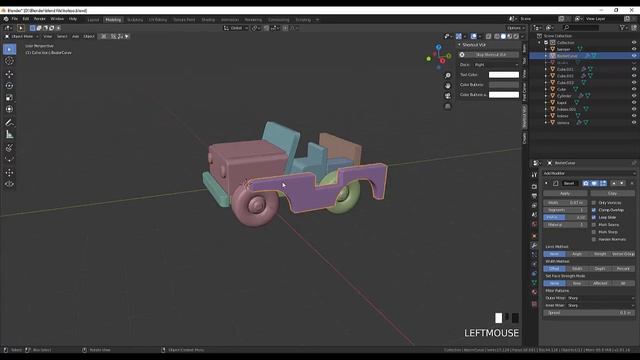Disable Clamp Overlap checkbox
Screen dimensions: 640x360
[x=594, y=210]
